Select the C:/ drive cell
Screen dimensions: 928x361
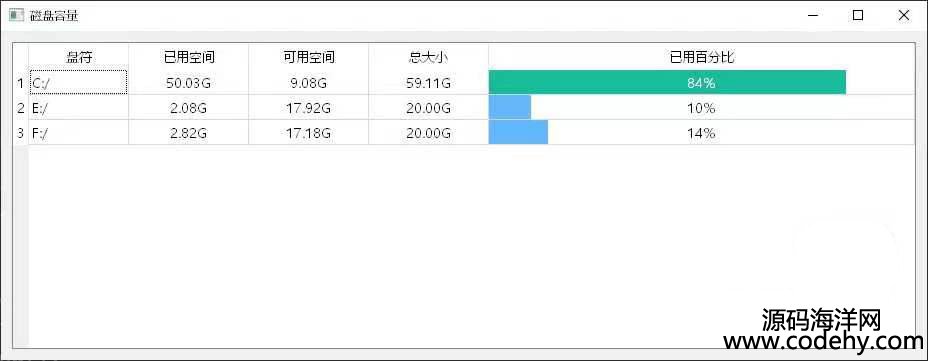click(x=79, y=82)
